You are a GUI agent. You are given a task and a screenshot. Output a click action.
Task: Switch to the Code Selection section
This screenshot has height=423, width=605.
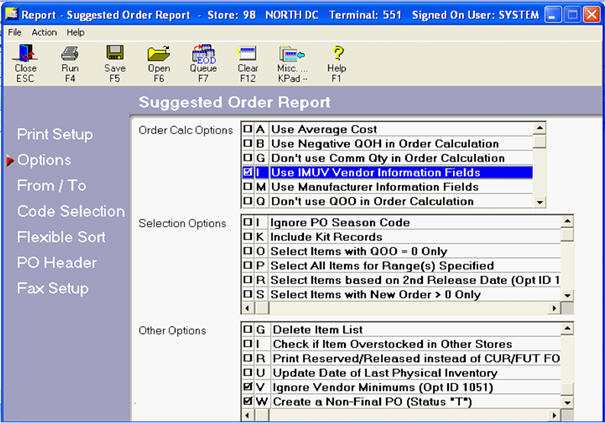[71, 211]
